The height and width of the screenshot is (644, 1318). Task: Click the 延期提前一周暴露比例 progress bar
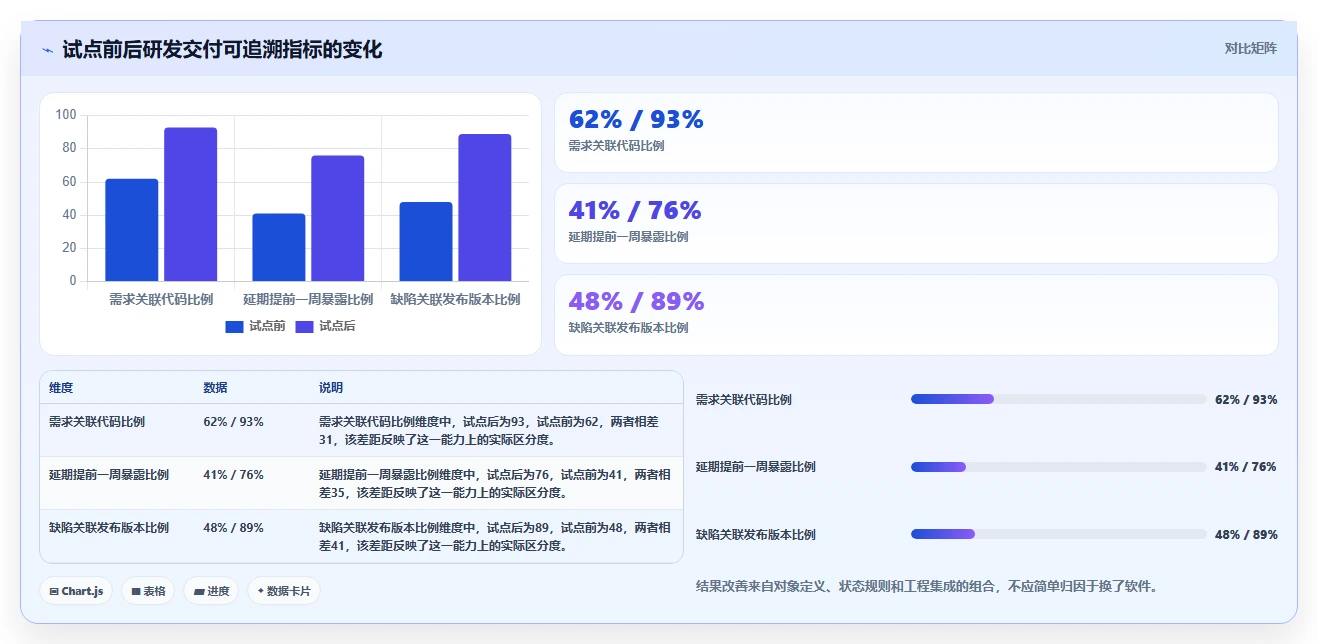click(x=1058, y=467)
